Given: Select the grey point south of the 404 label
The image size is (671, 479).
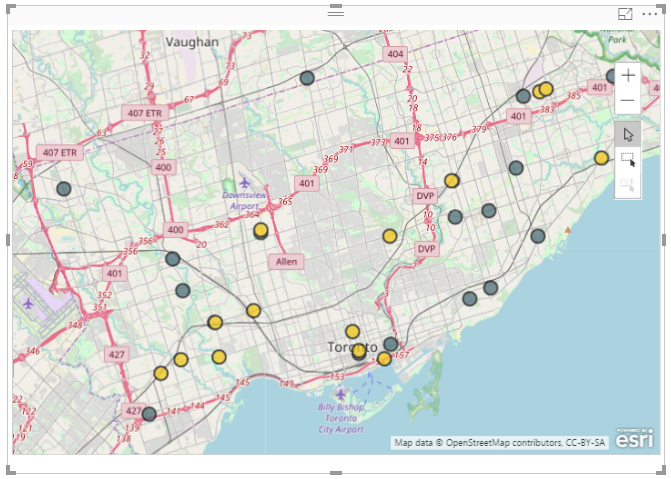Looking at the screenshot, I should [307, 78].
